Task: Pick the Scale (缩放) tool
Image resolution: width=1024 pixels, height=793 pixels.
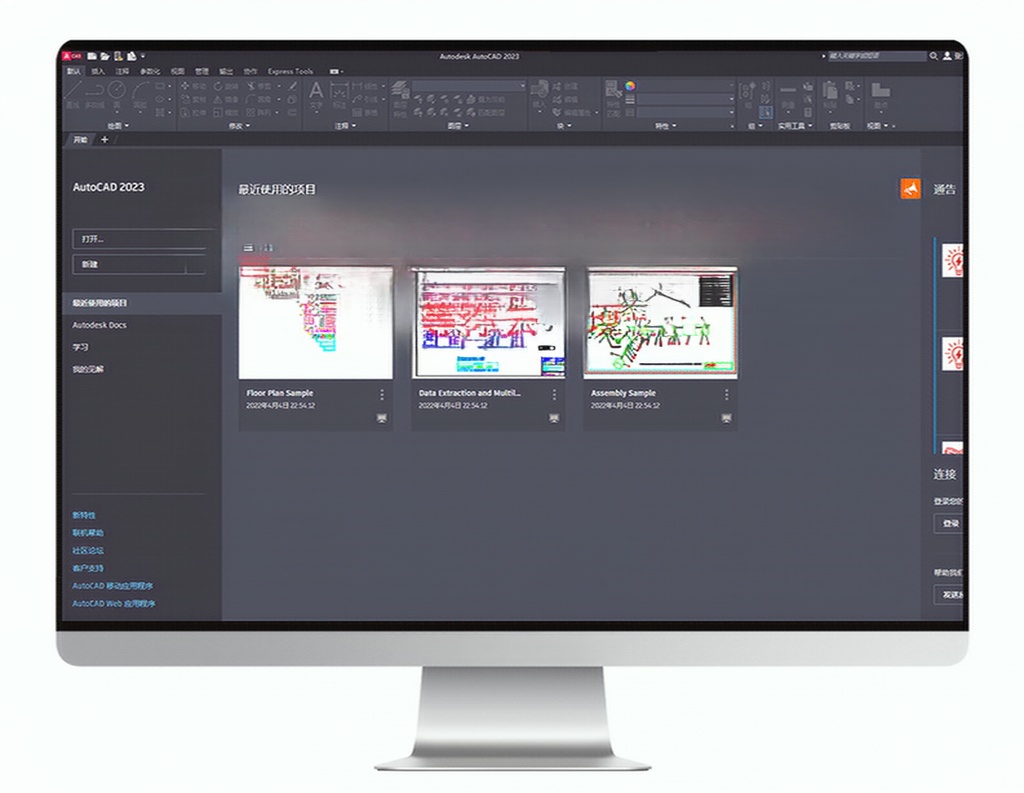Action: tap(226, 112)
